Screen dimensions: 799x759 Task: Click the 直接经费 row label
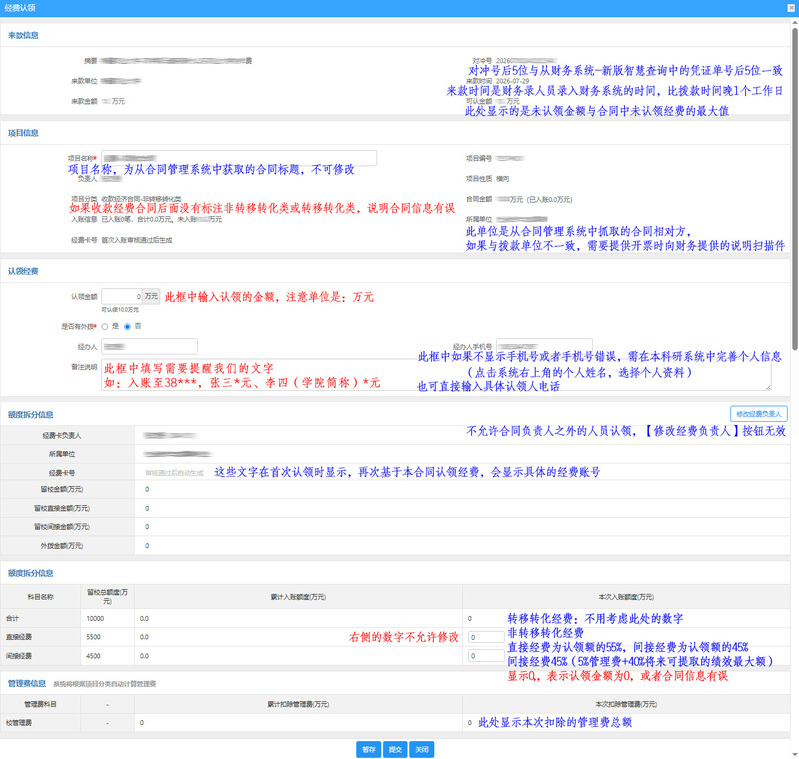pos(19,637)
